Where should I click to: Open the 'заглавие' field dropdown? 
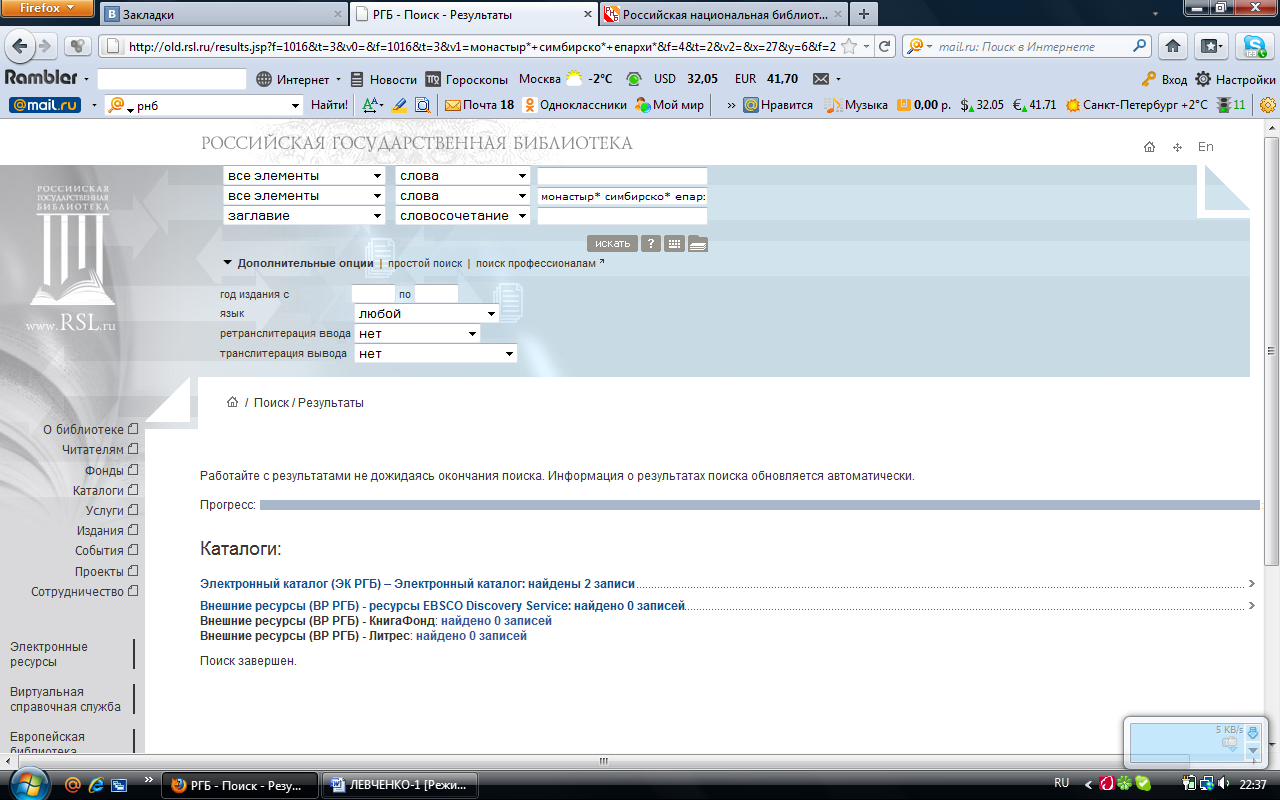(304, 216)
